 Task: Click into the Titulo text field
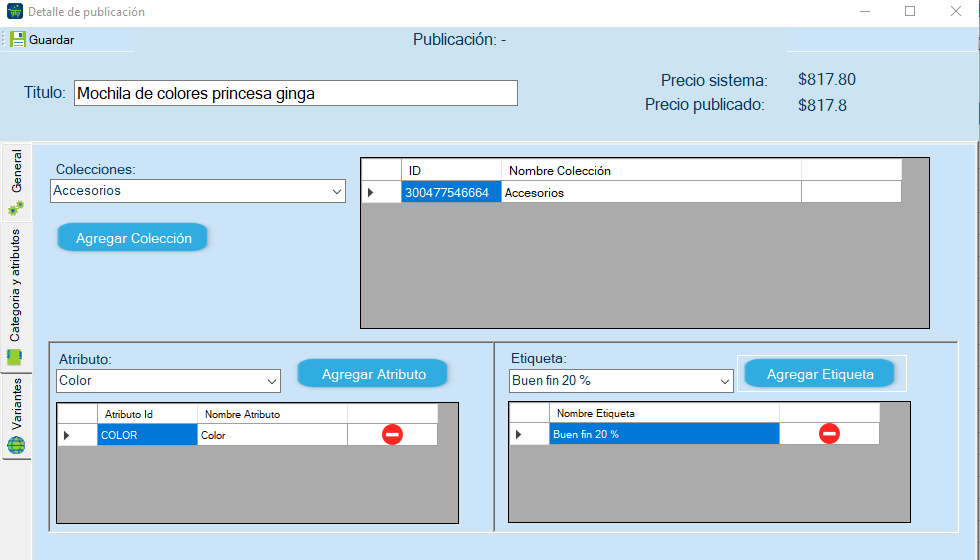click(296, 93)
